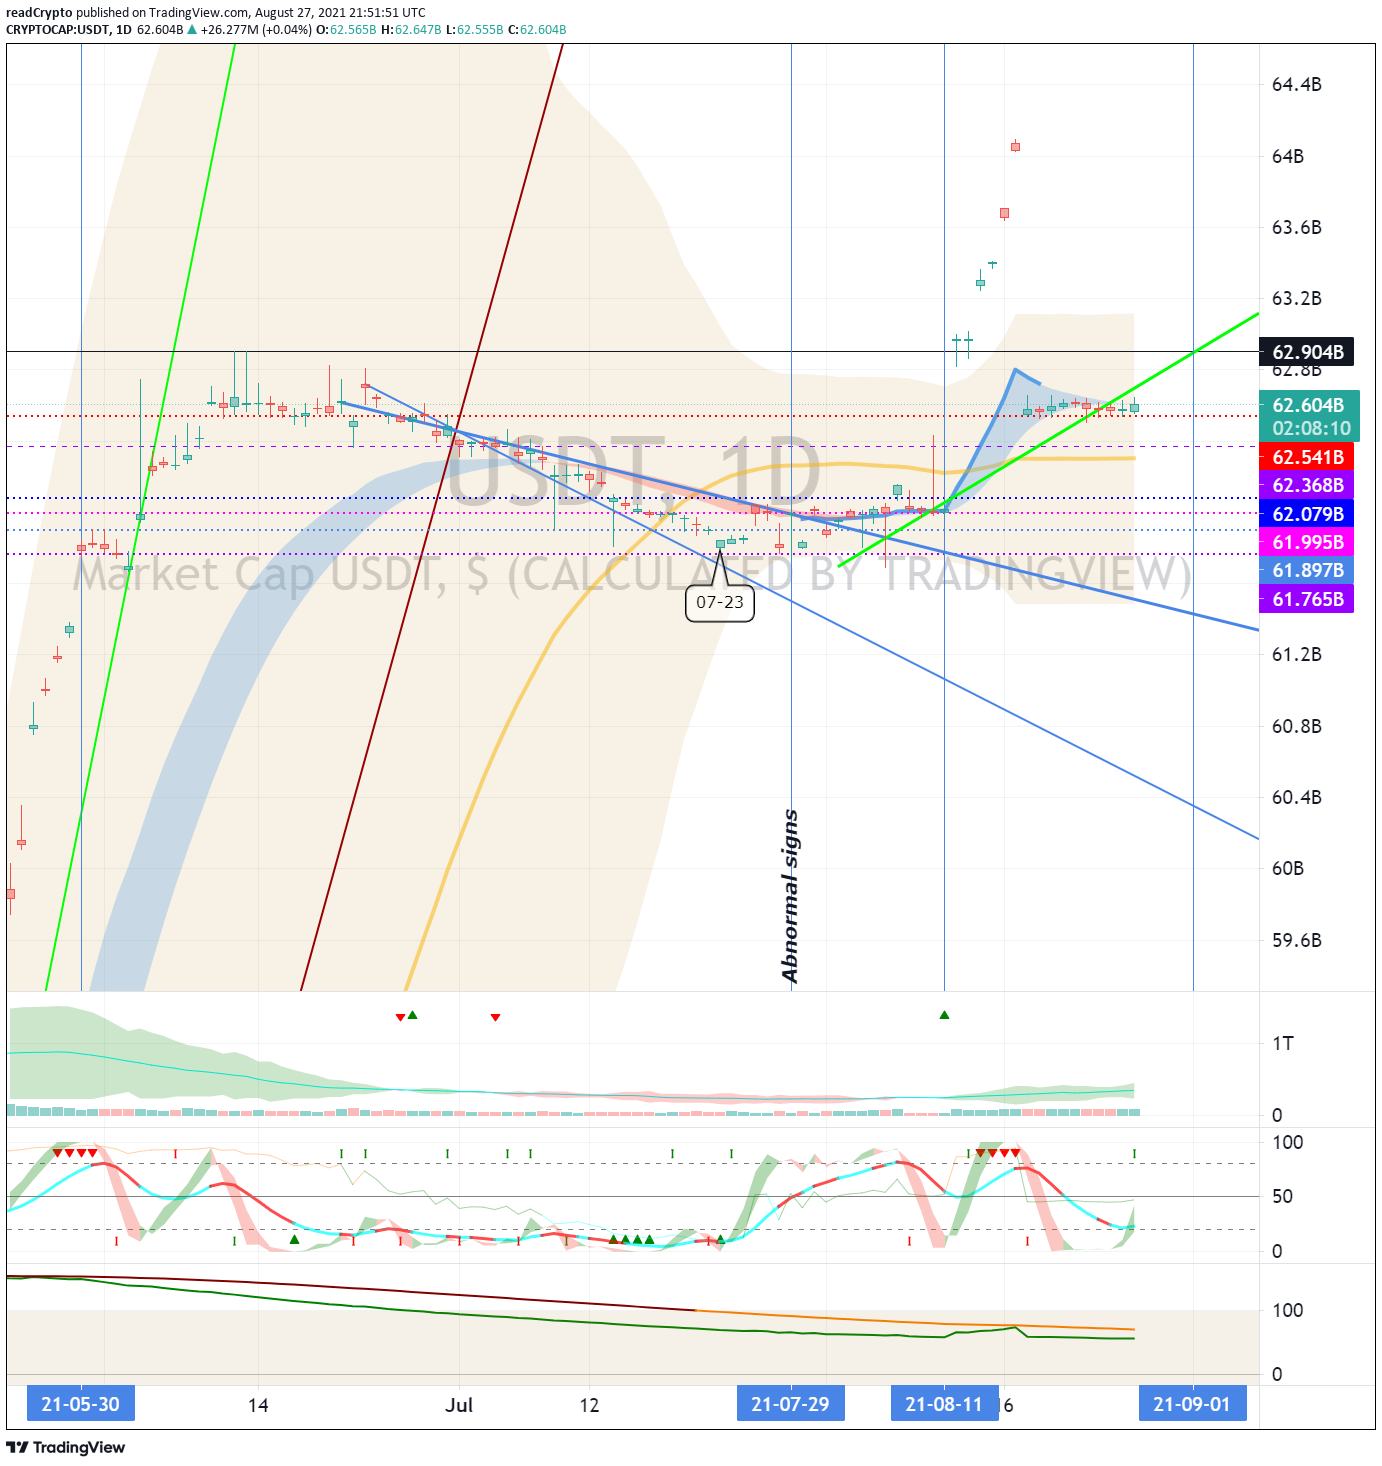Click the 1T volume axis label
The height and width of the screenshot is (1466, 1382).
[1283, 1043]
